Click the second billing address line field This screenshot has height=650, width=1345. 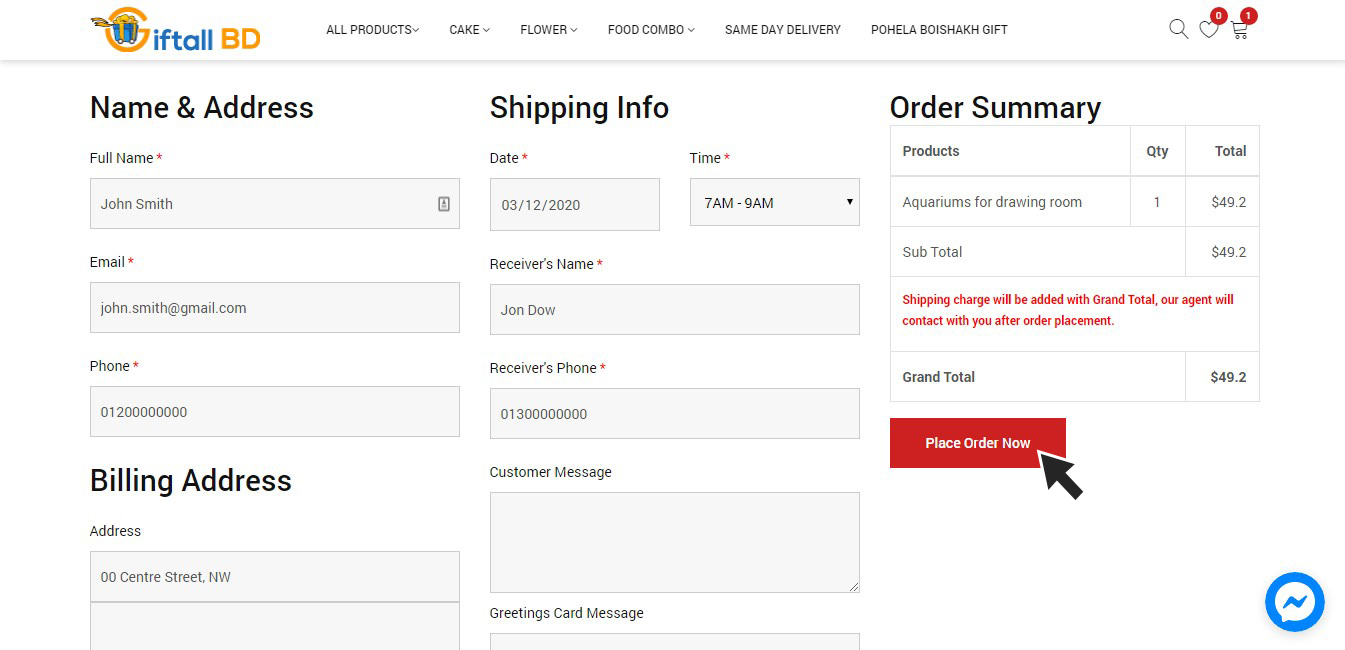(275, 627)
